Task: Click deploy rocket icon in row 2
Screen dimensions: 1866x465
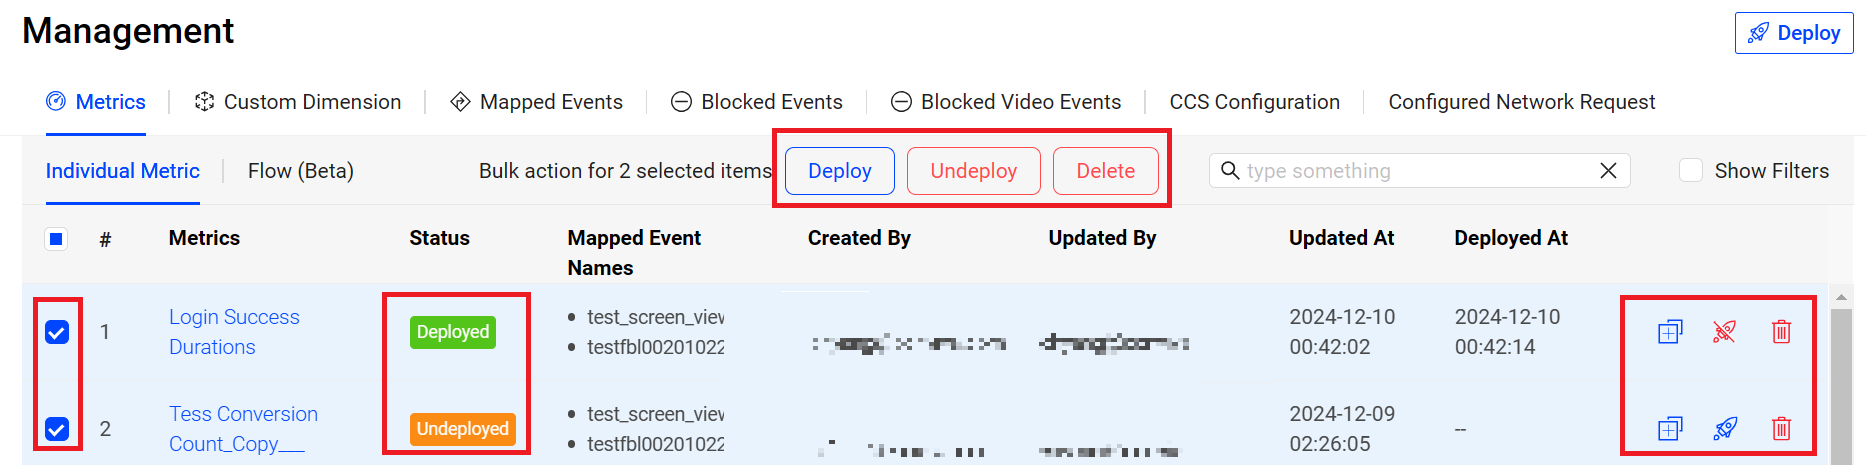Action: pyautogui.click(x=1725, y=429)
